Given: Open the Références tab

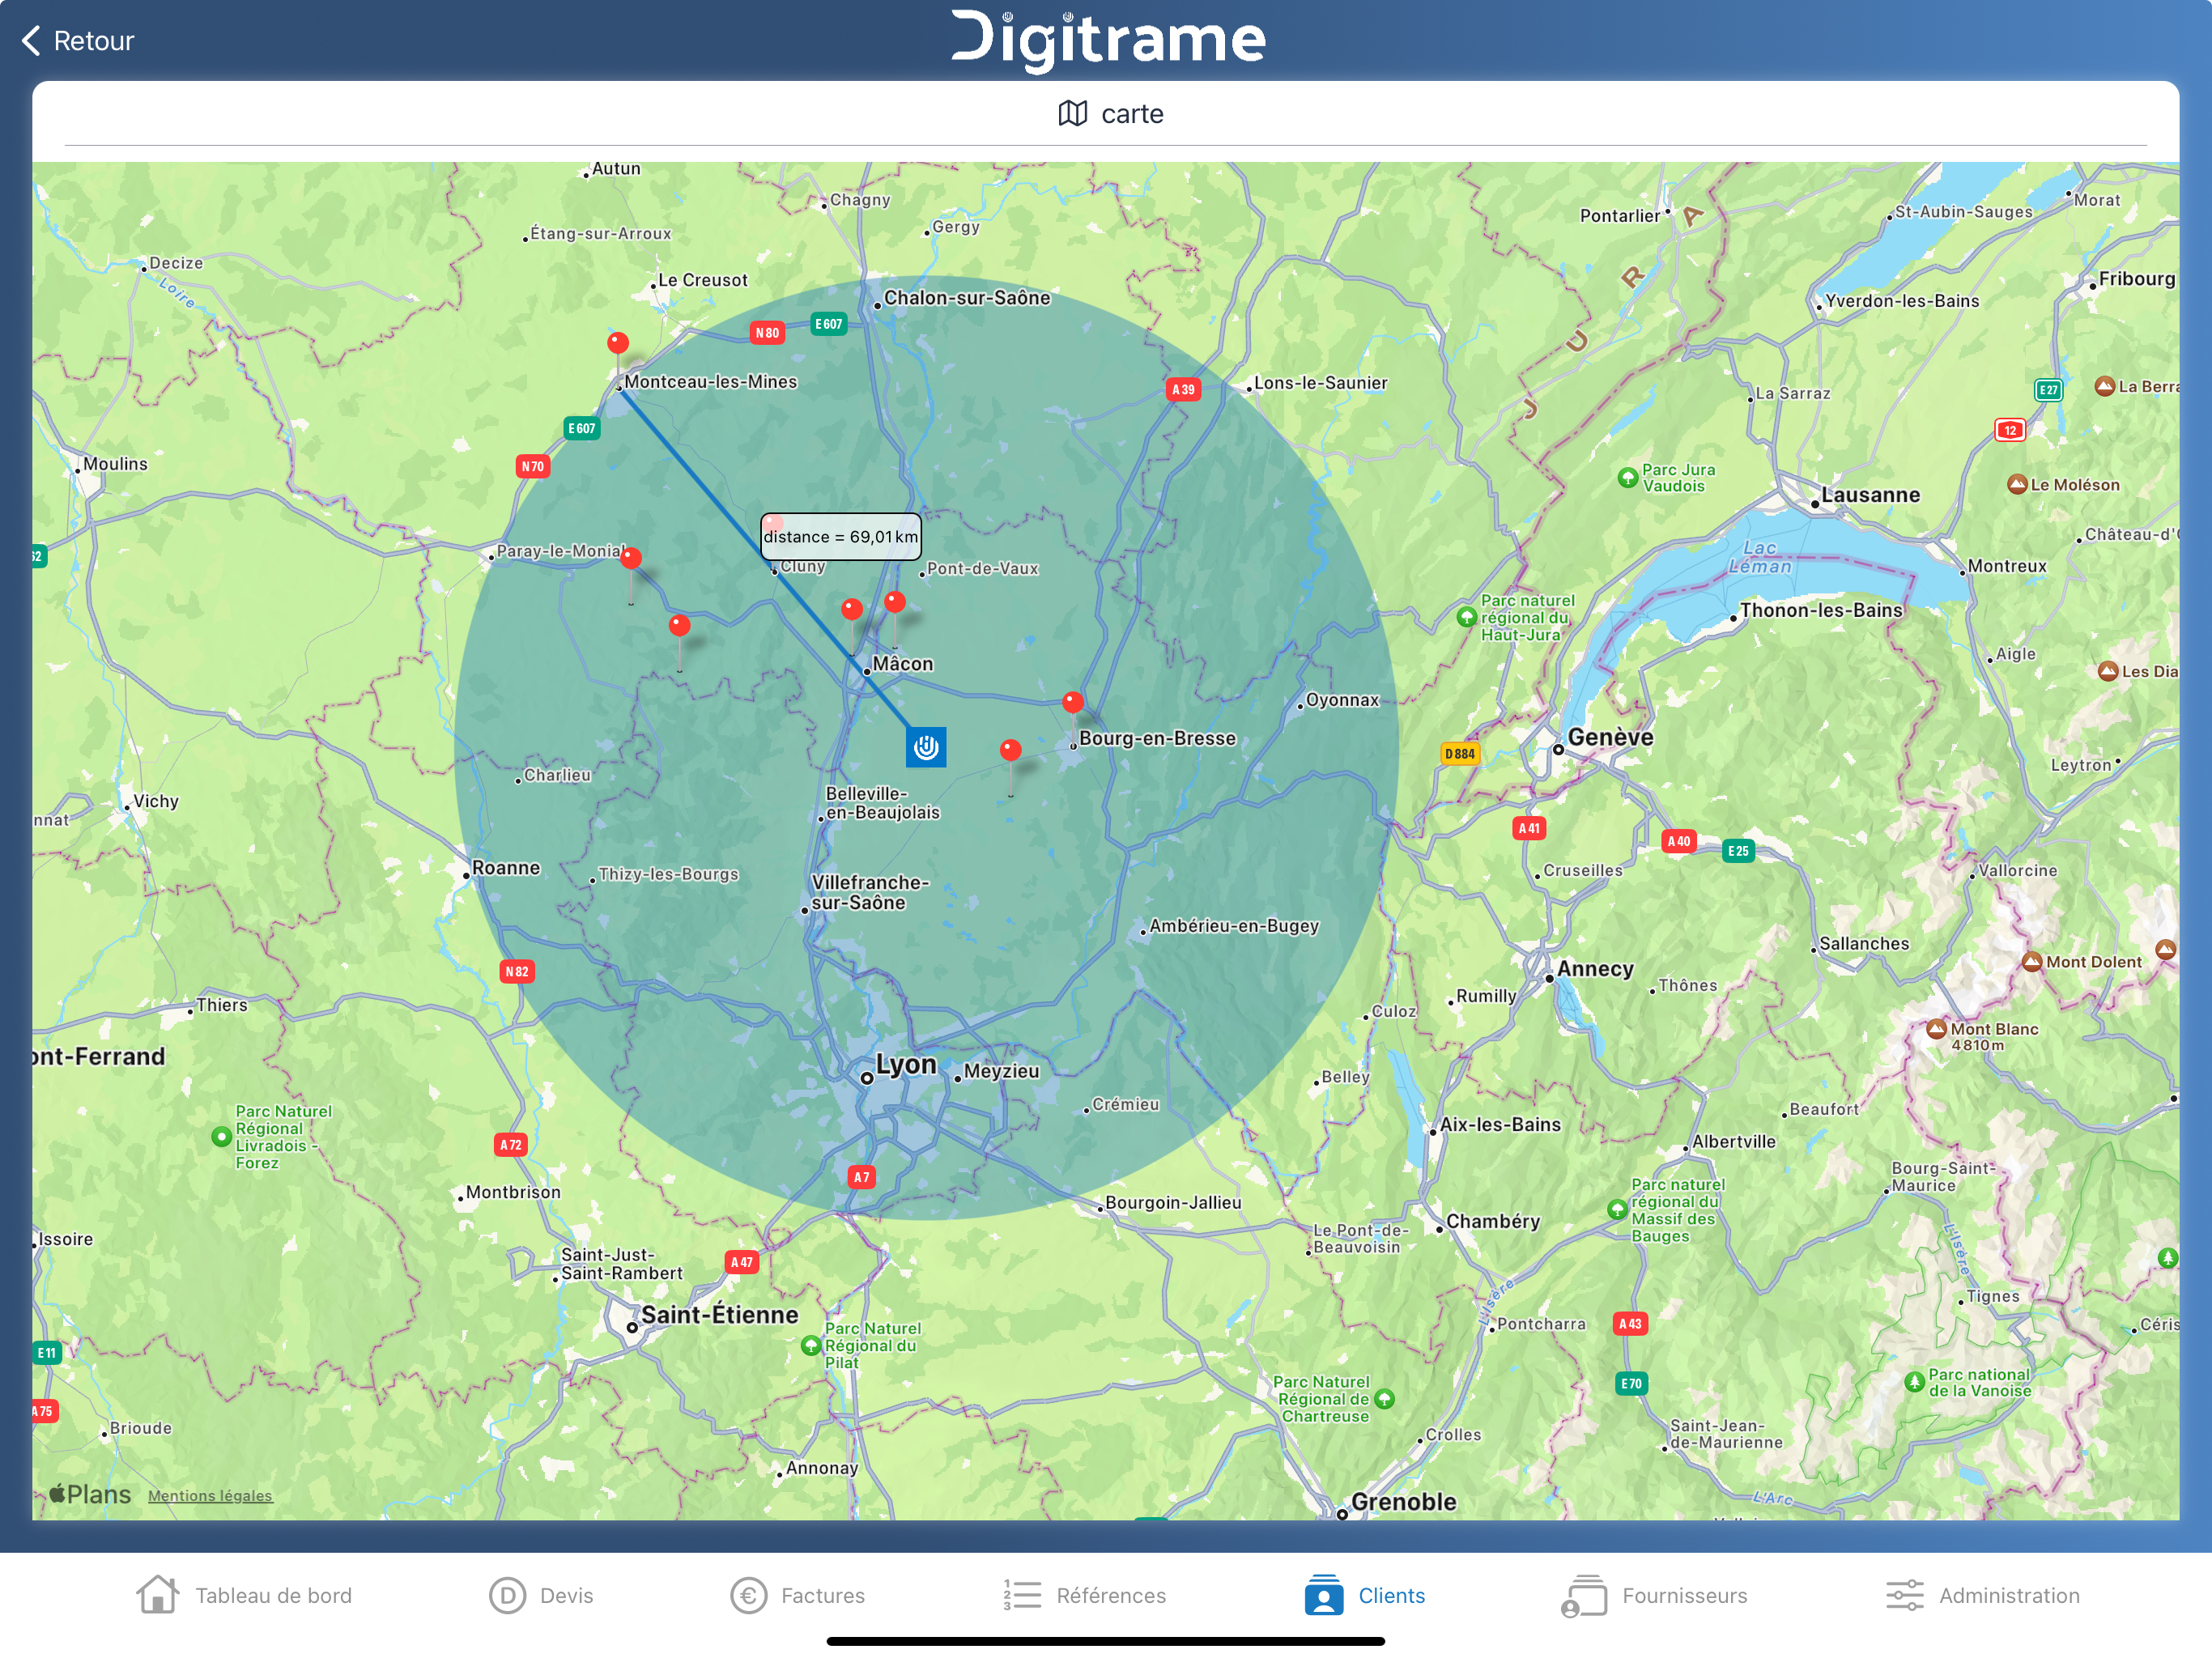Looking at the screenshot, I should [1085, 1595].
